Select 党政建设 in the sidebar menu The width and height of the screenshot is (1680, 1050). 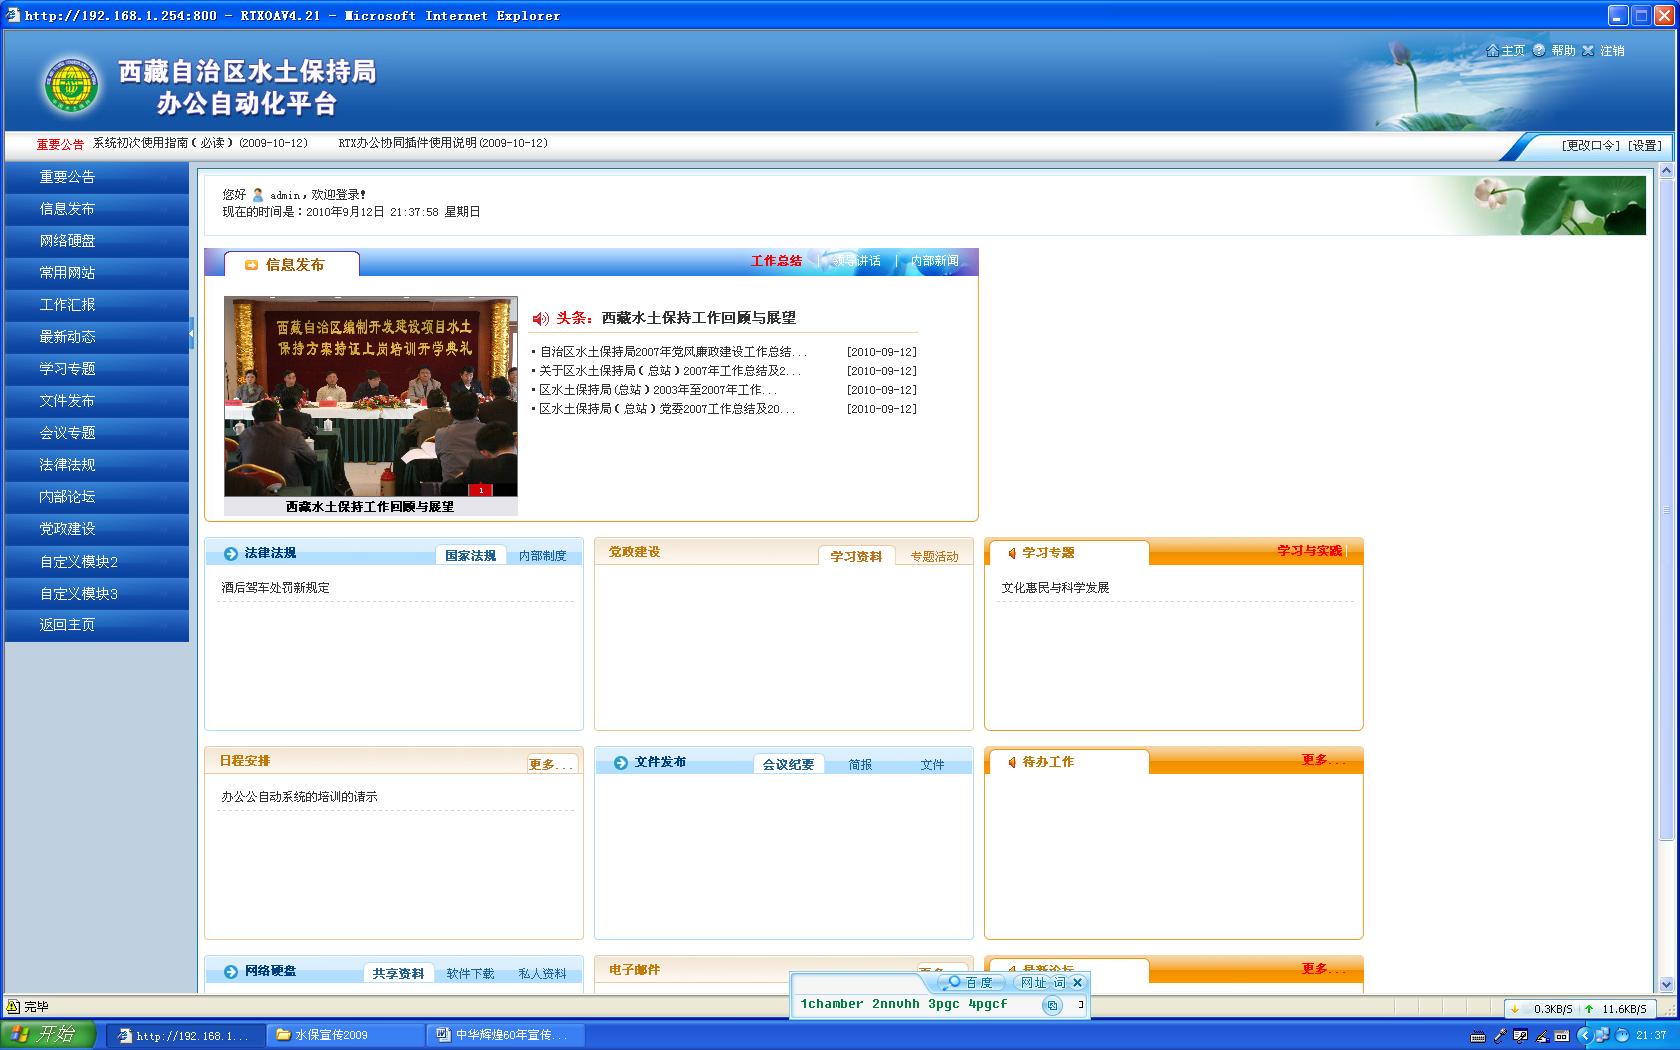pyautogui.click(x=68, y=529)
